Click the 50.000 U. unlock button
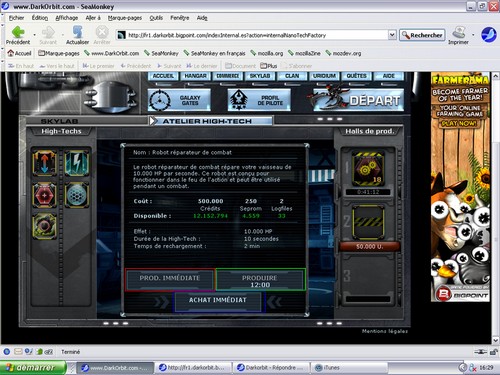 tap(369, 247)
